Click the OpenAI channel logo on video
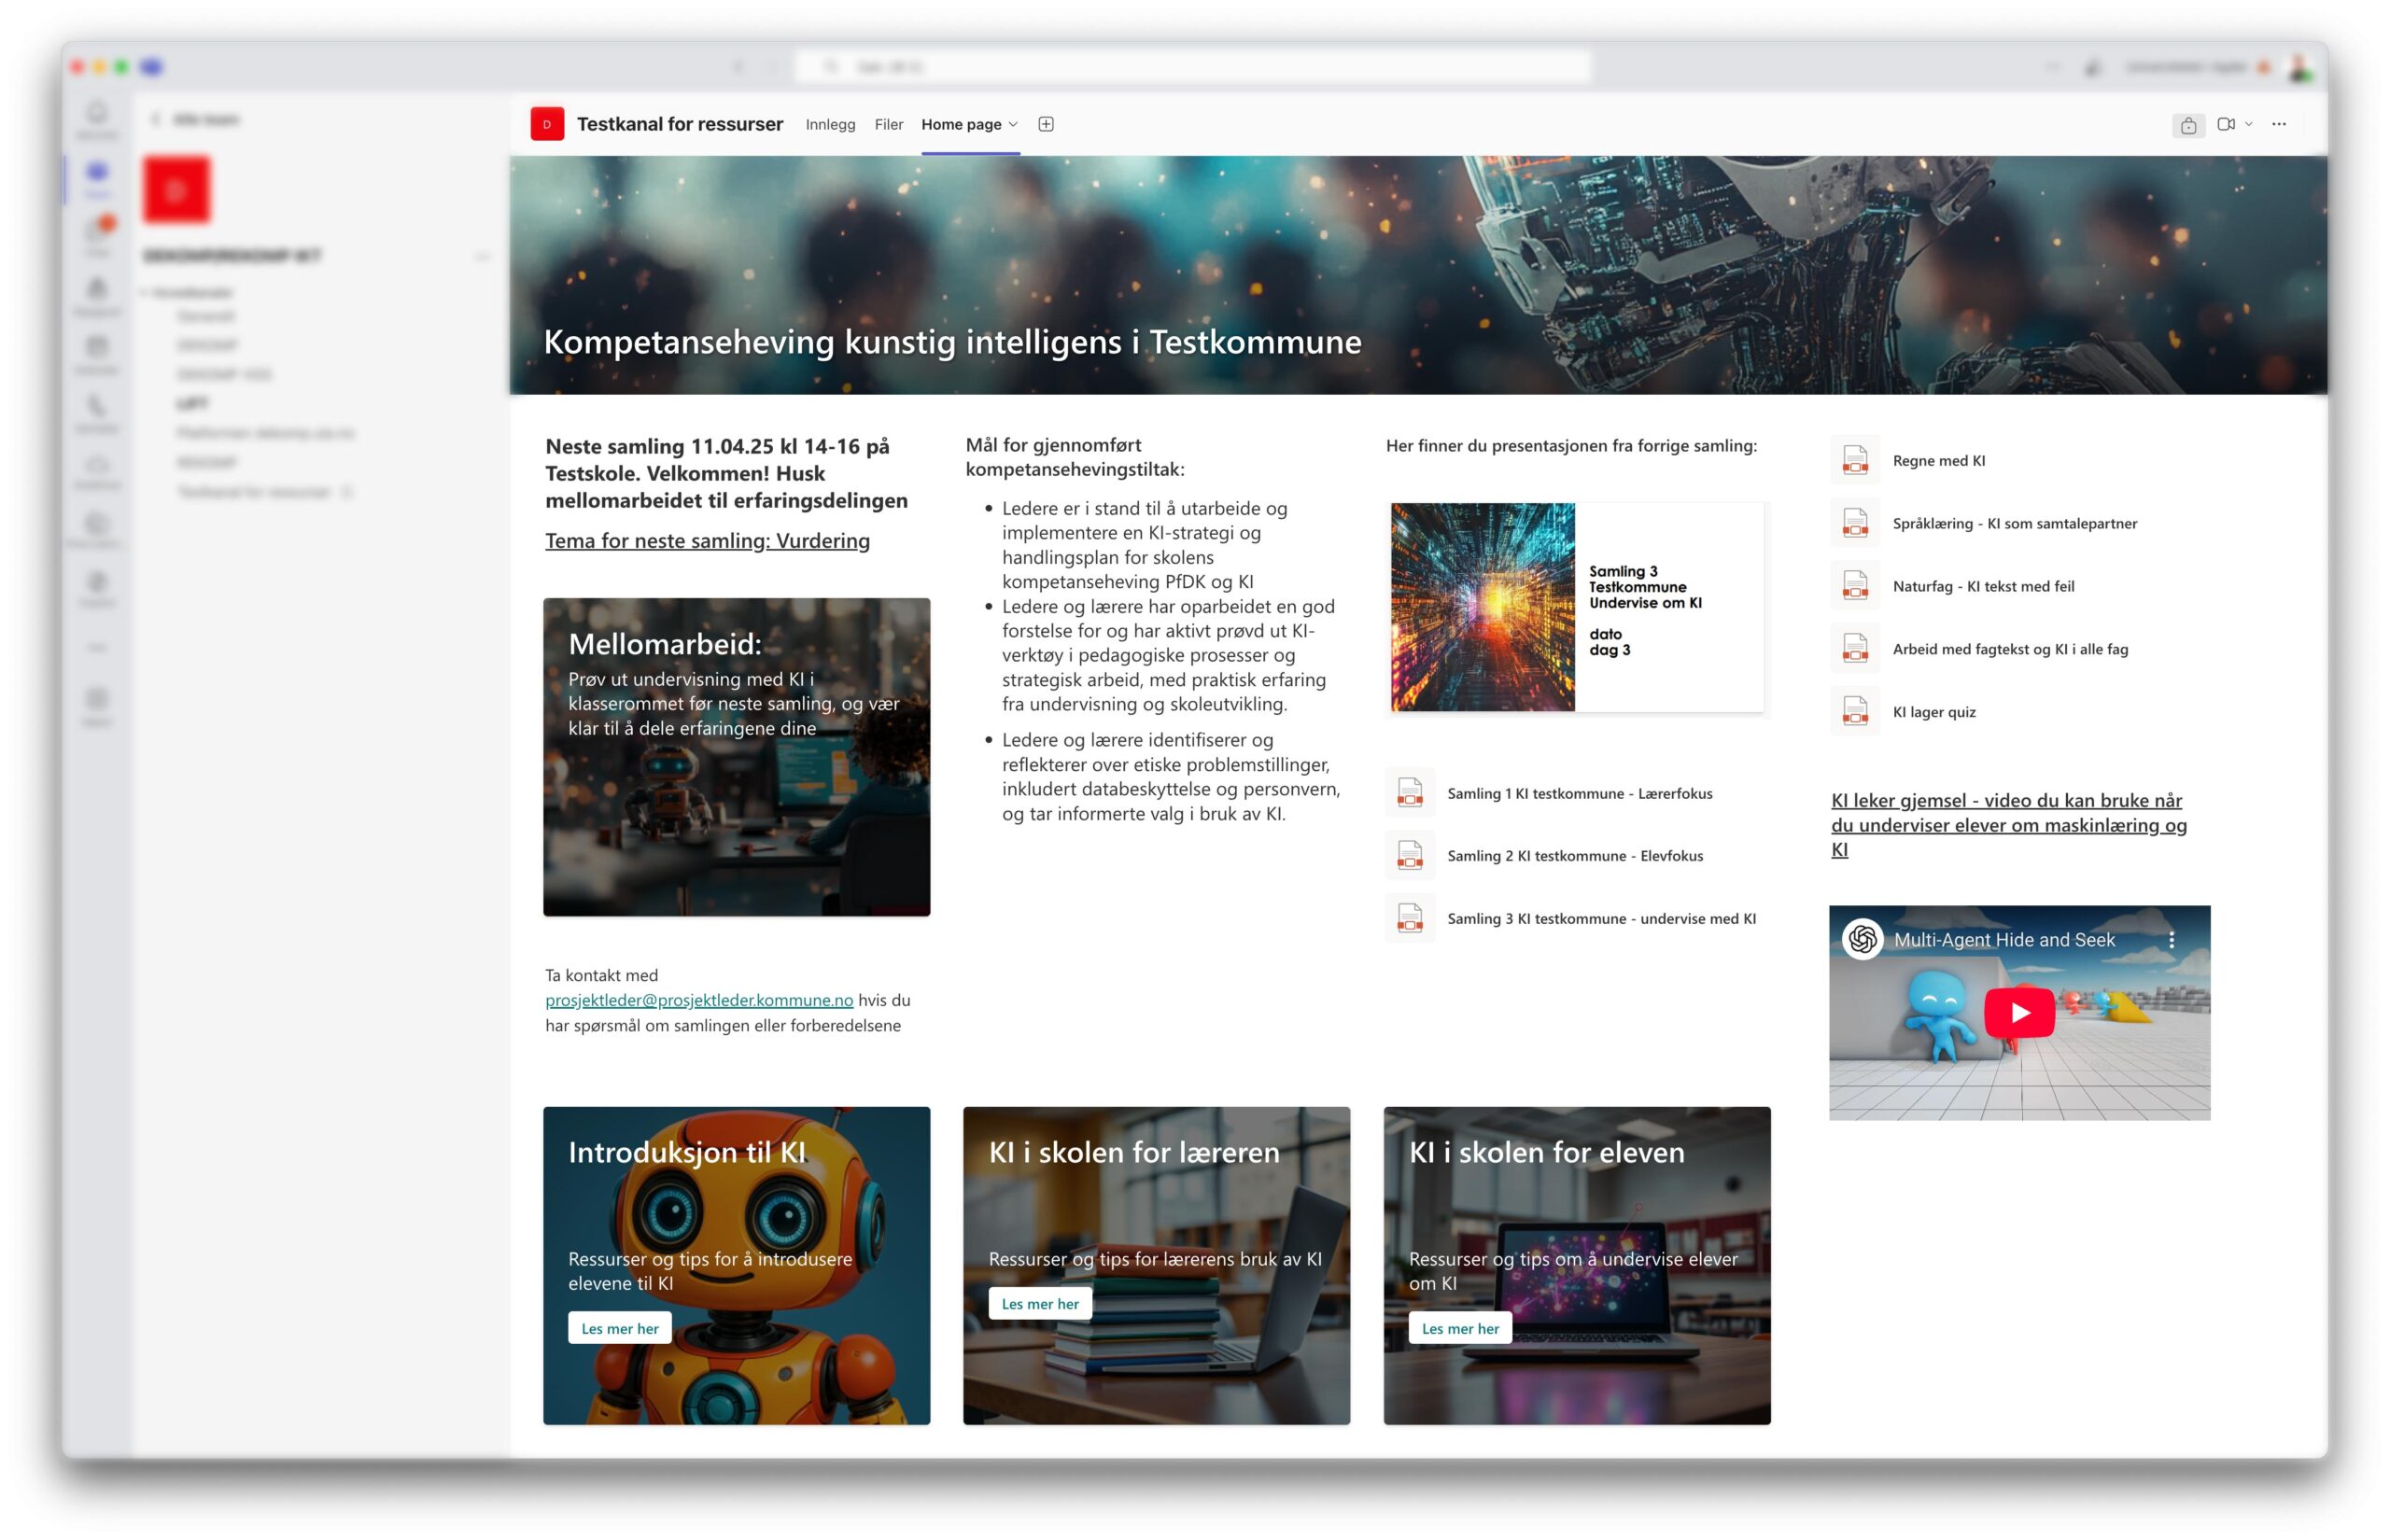Viewport: 2390px width, 1540px height. click(x=1862, y=939)
